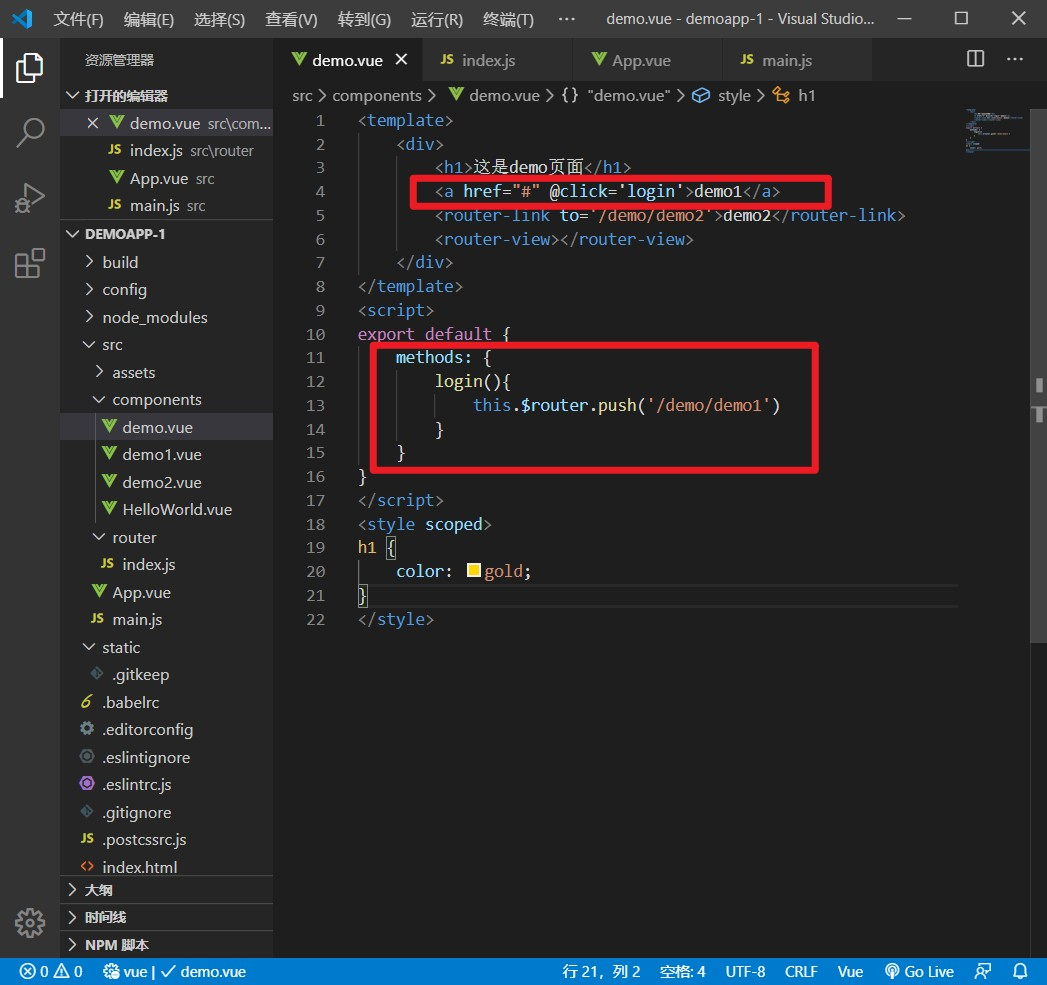Collapse the static folder
1047x985 pixels.
pos(167,647)
